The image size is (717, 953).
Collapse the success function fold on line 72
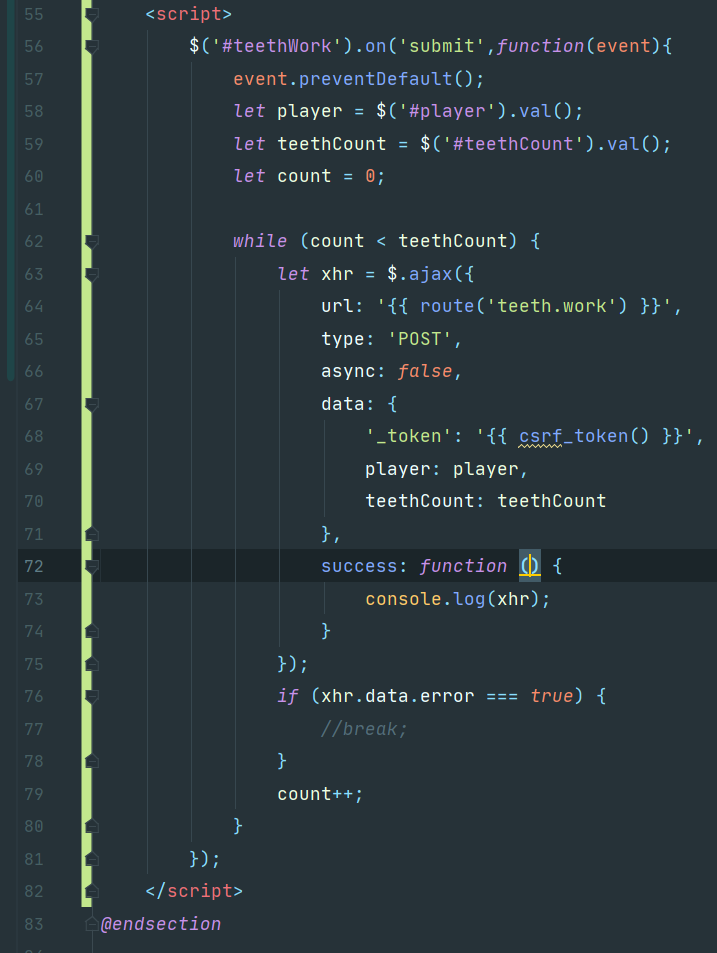tap(92, 566)
